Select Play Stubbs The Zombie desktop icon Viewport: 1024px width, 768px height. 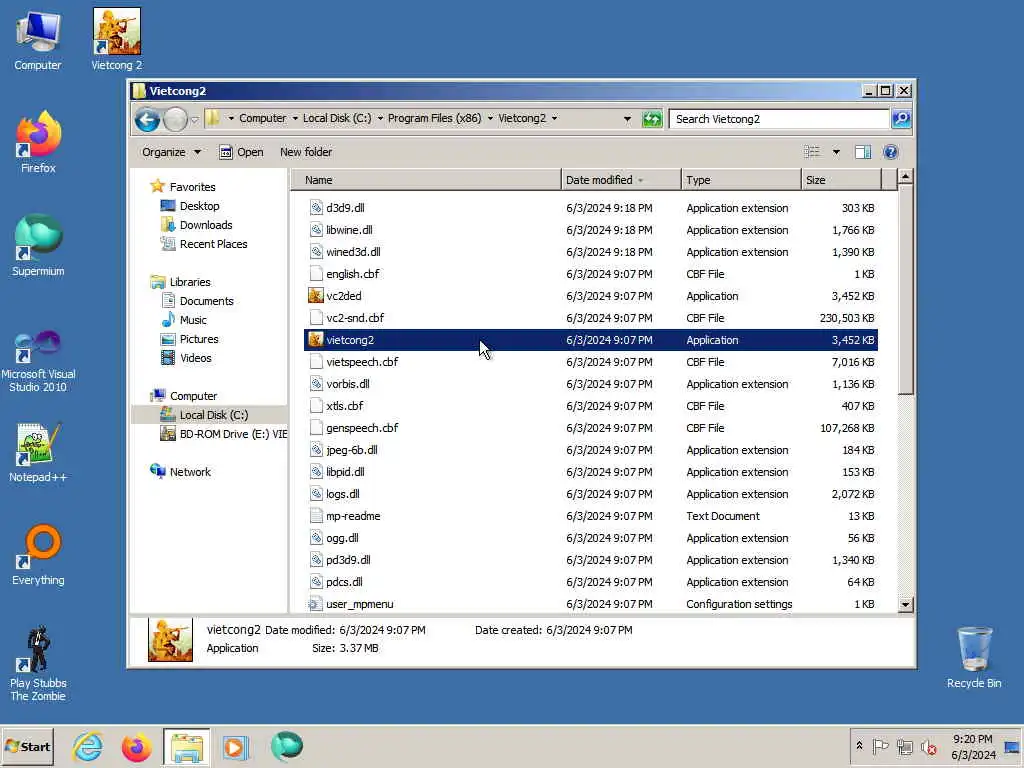click(38, 664)
